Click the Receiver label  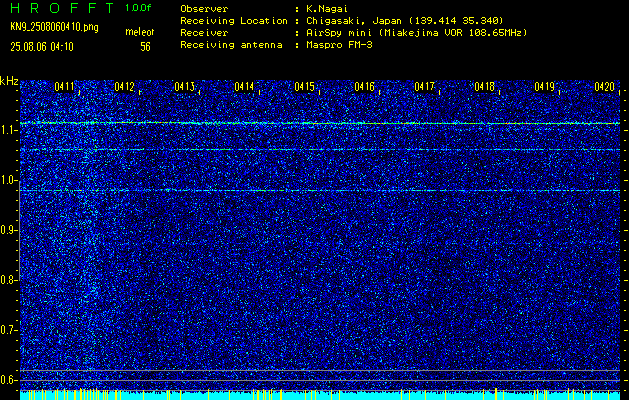(x=204, y=32)
